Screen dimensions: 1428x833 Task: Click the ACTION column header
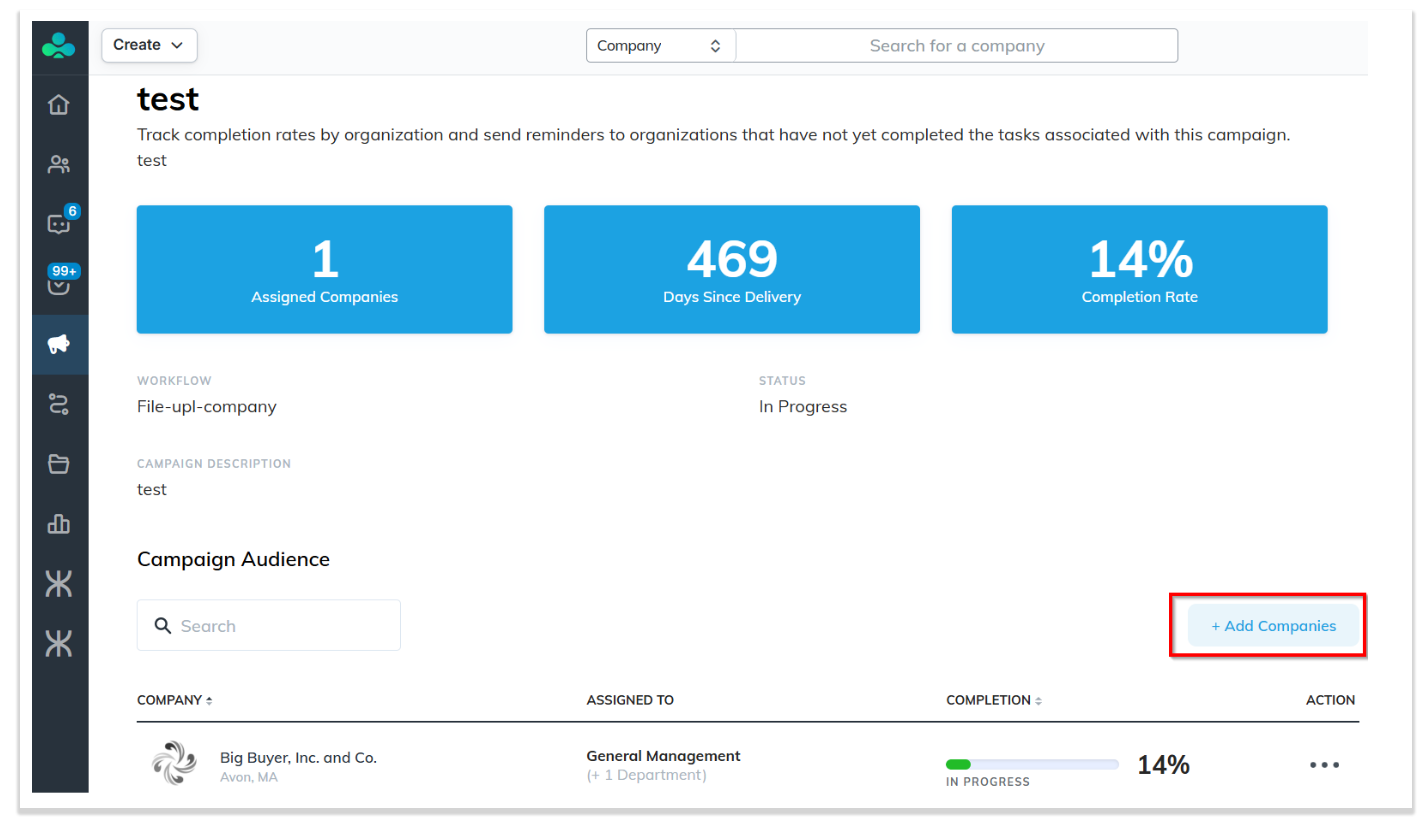[x=1331, y=700]
